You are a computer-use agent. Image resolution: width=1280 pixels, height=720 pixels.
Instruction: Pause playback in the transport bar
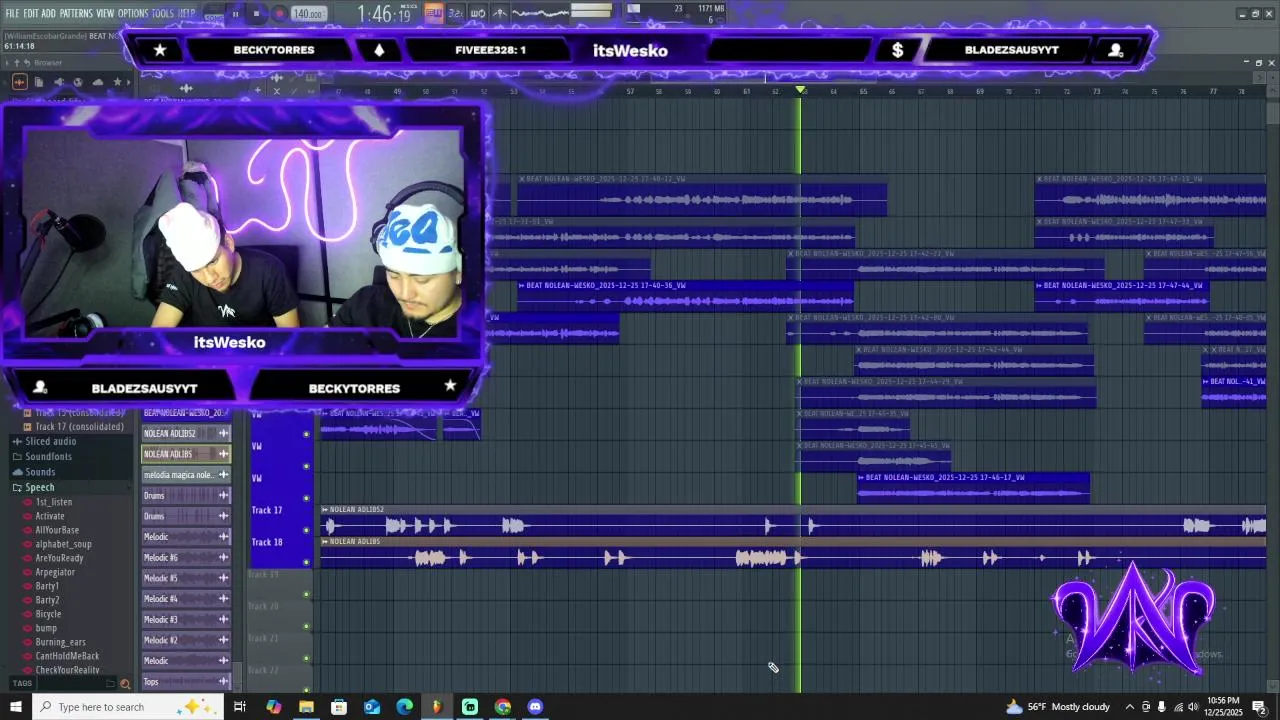(235, 13)
